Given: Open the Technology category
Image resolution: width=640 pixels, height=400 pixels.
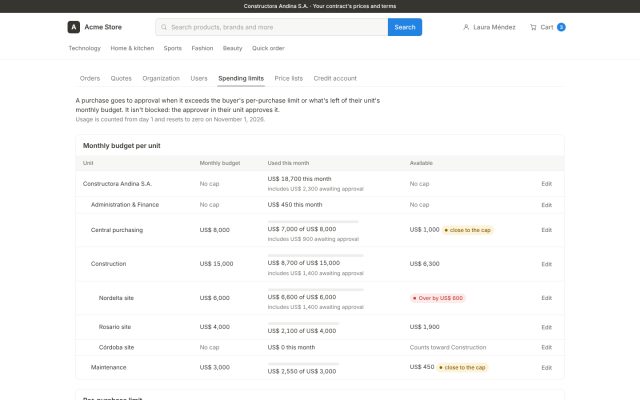Looking at the screenshot, I should pos(84,48).
